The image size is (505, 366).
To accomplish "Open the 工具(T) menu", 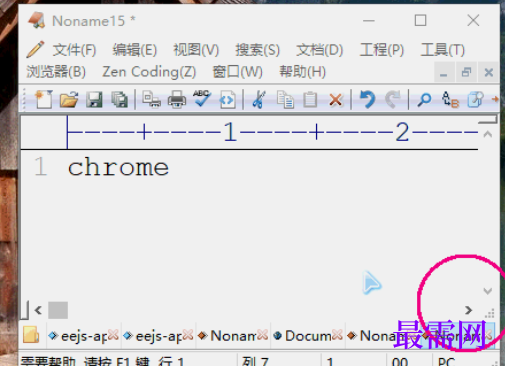I will tap(443, 50).
